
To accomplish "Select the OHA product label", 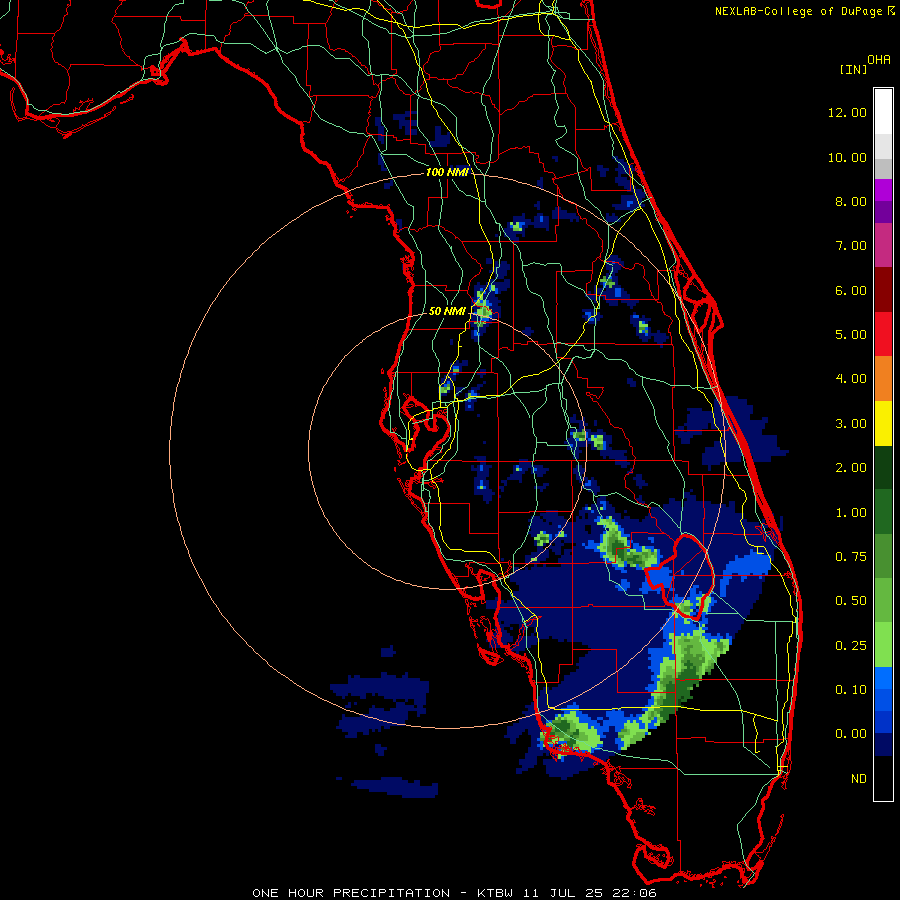I will (x=879, y=59).
